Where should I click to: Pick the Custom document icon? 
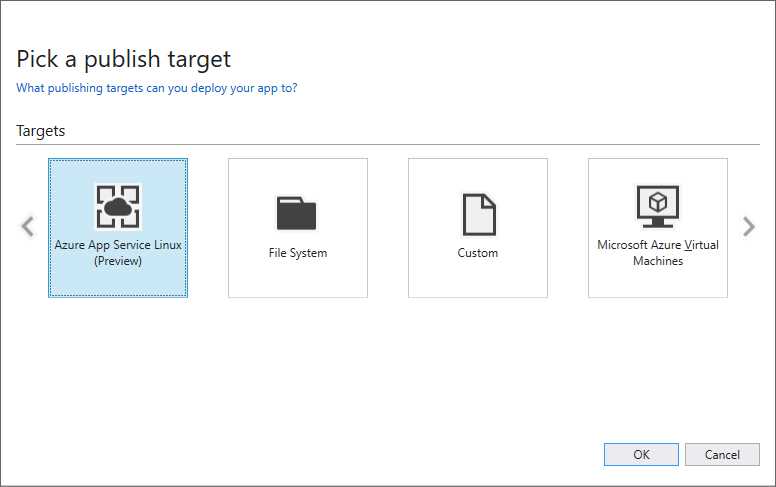(479, 214)
